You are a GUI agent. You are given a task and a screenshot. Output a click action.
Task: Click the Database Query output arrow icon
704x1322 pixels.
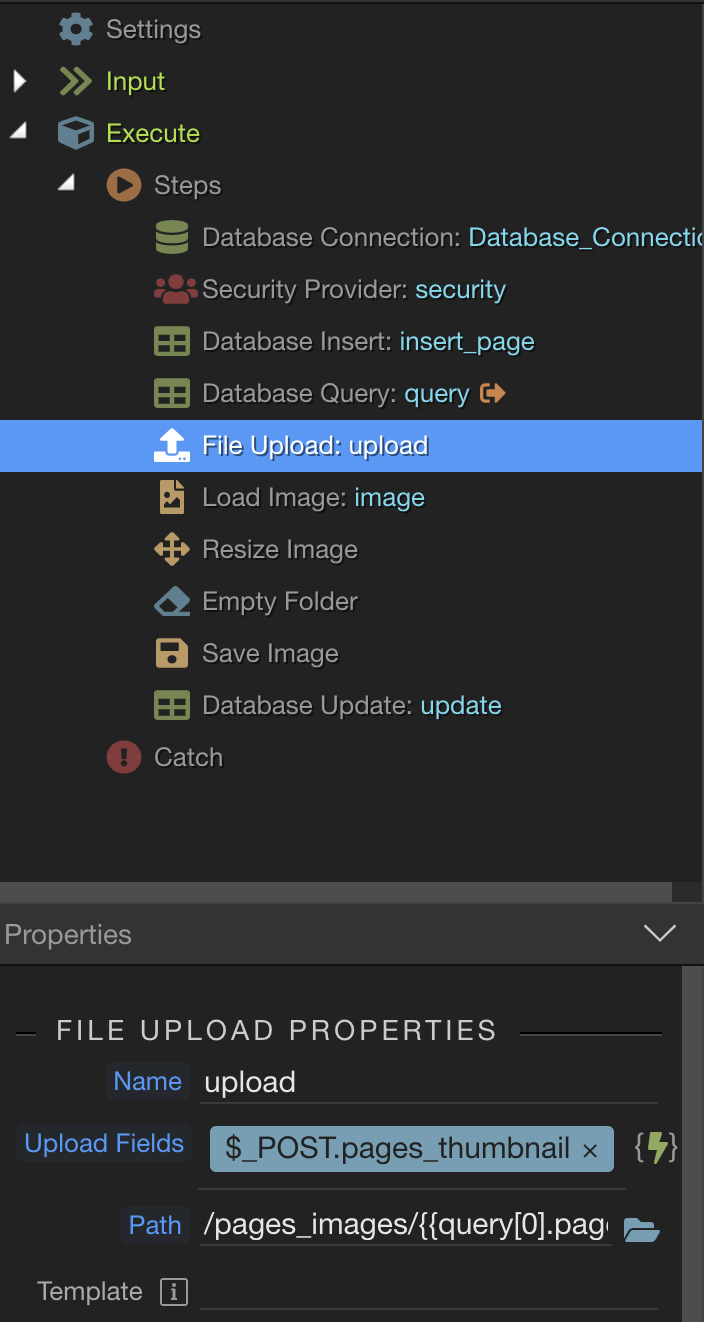(x=493, y=393)
